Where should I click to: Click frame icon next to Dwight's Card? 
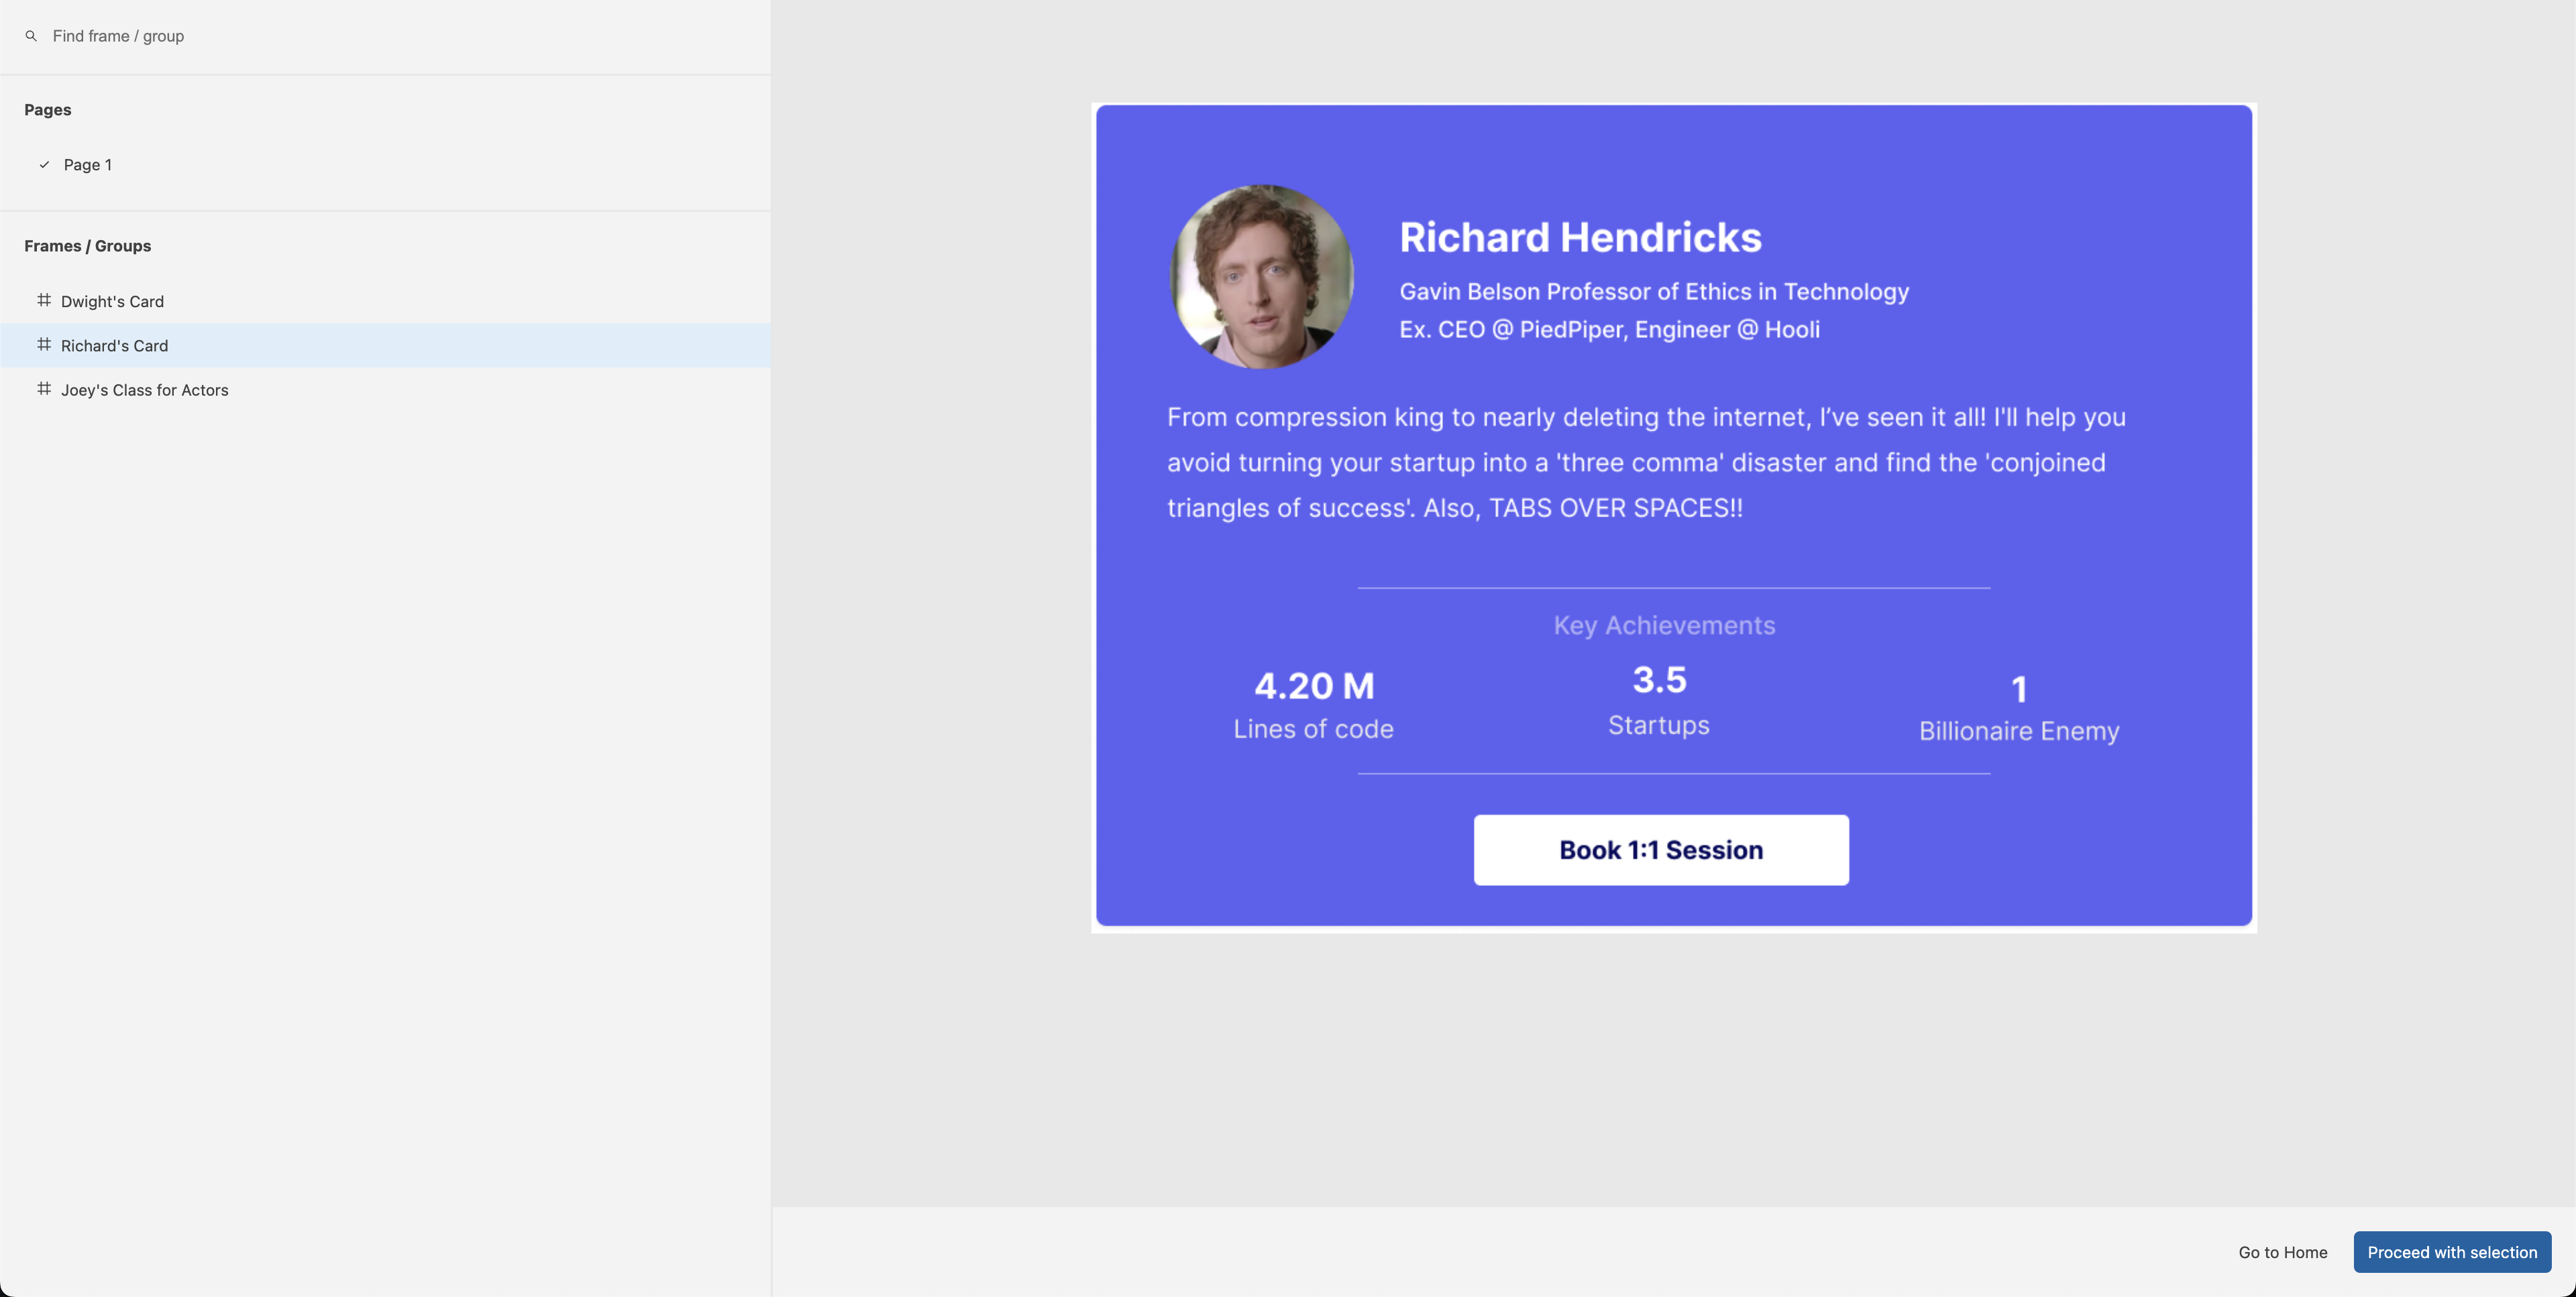[x=44, y=300]
